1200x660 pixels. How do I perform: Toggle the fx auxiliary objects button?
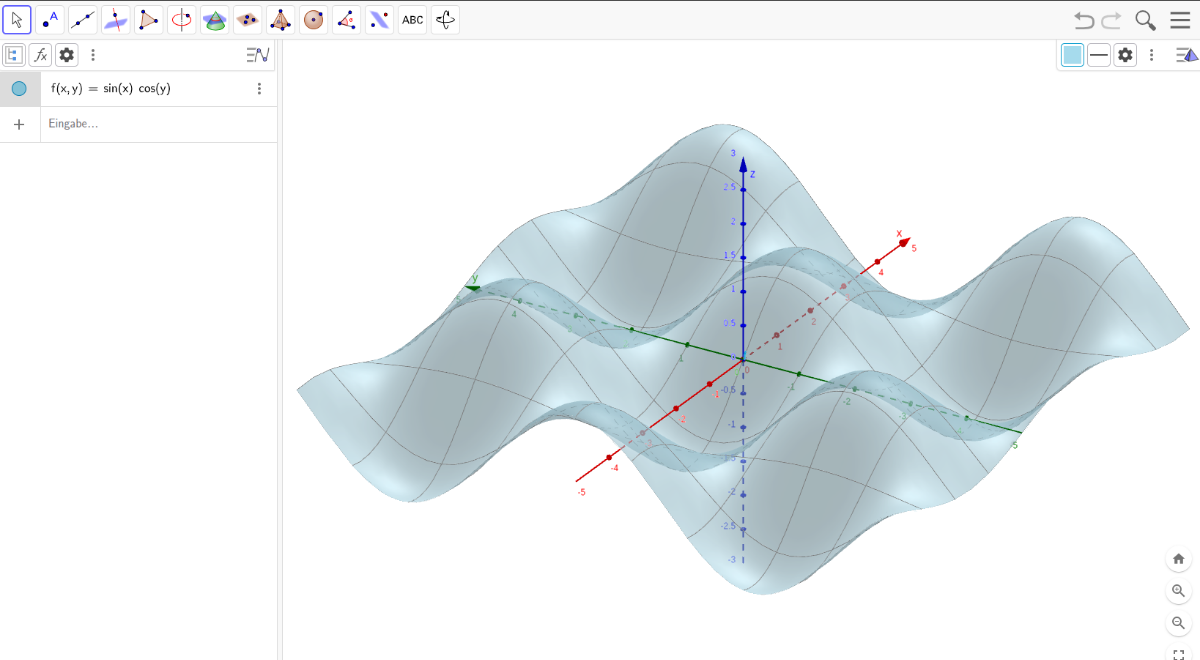point(40,55)
